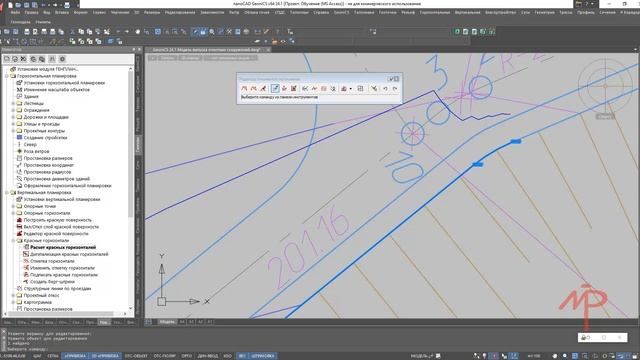Click the highlighted edit tool in floating toolbar
This screenshot has width=640, height=360.
(275, 89)
